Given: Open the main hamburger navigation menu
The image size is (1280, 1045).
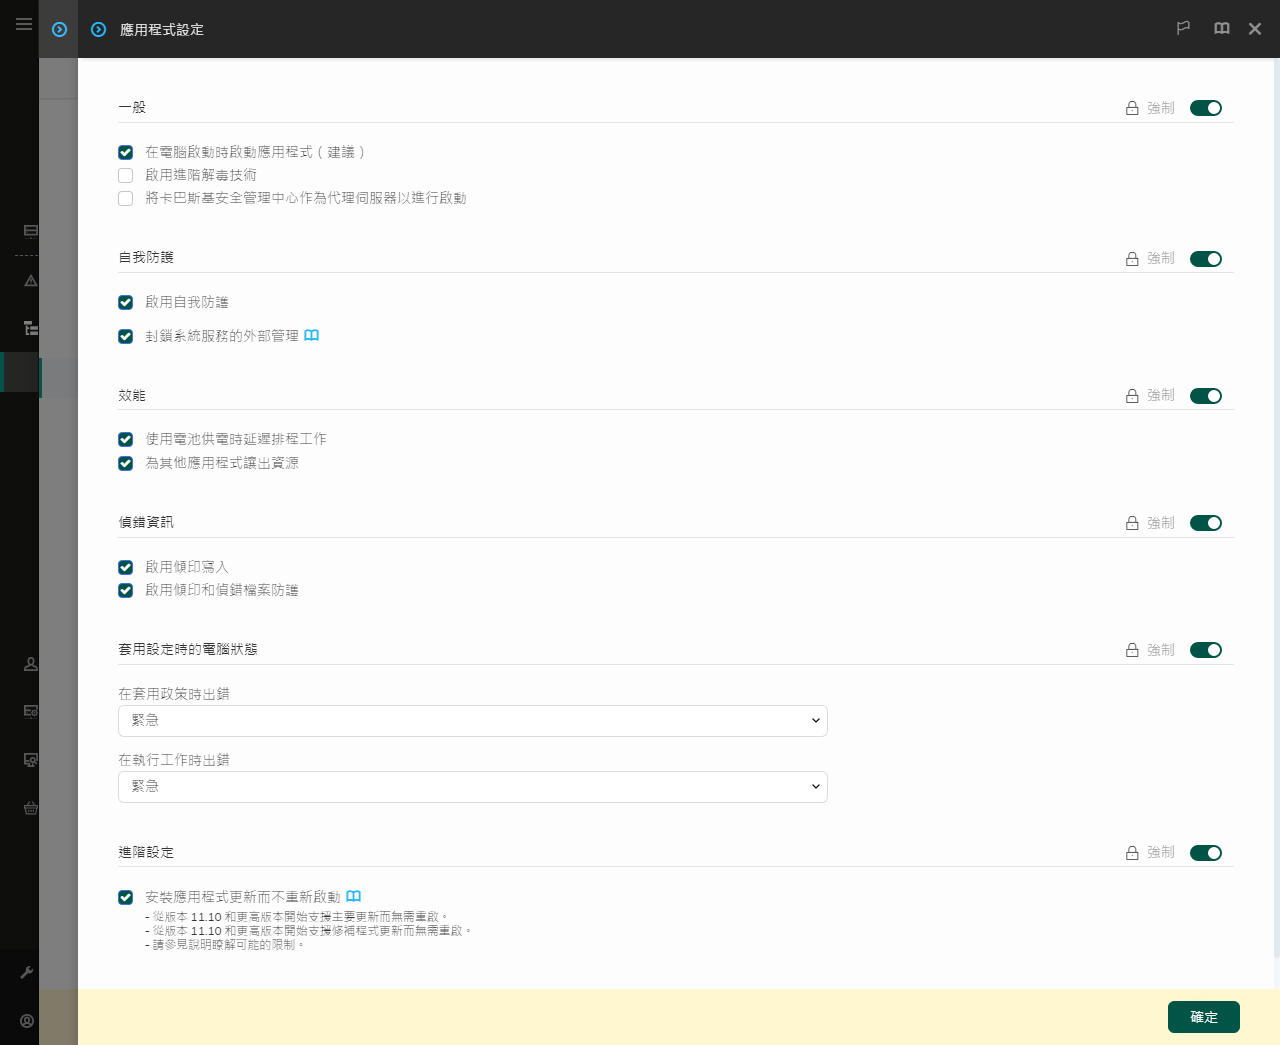Looking at the screenshot, I should [24, 24].
